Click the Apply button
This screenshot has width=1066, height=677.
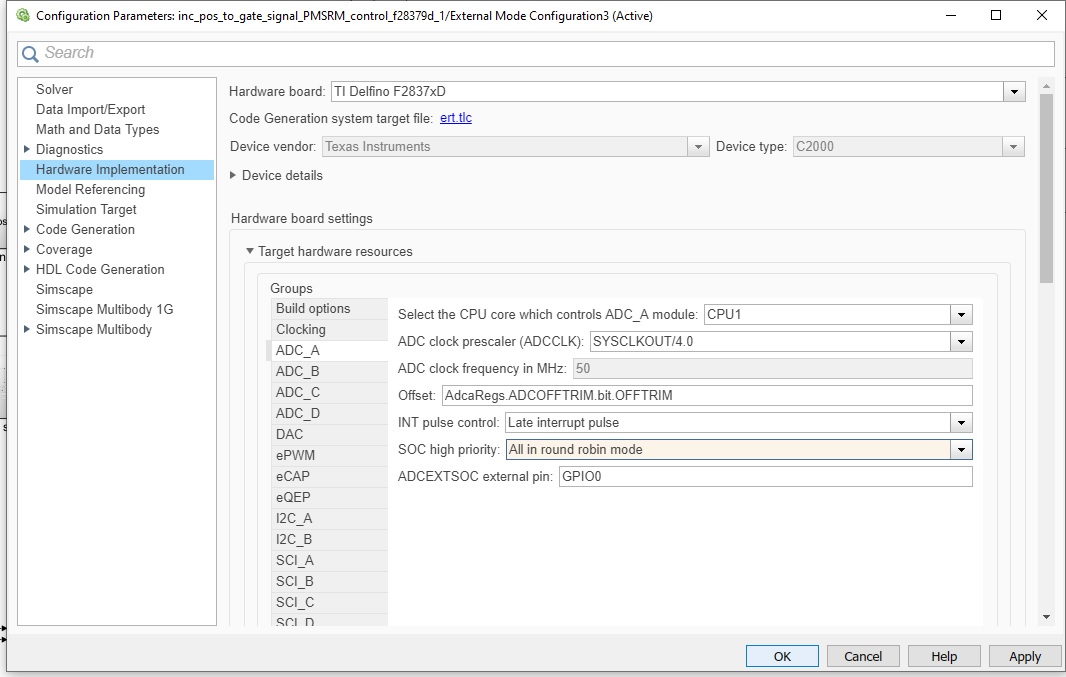[x=1025, y=657]
